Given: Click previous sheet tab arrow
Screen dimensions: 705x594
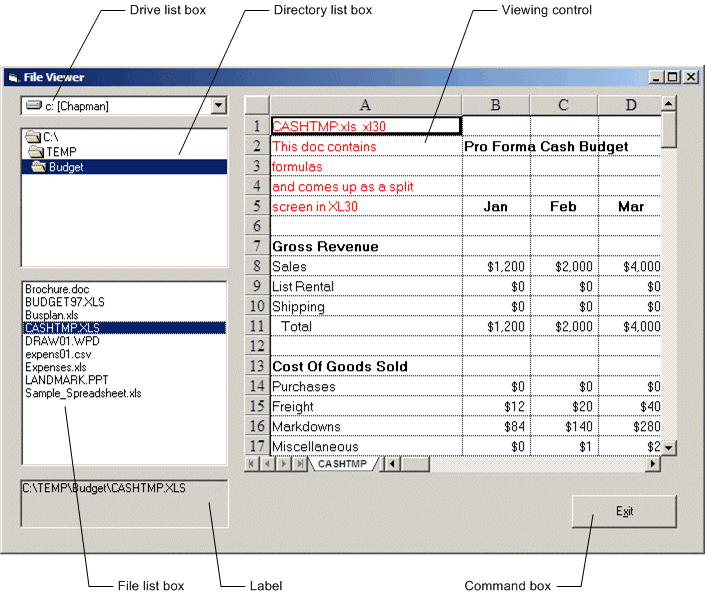Looking at the screenshot, I should pyautogui.click(x=267, y=464).
